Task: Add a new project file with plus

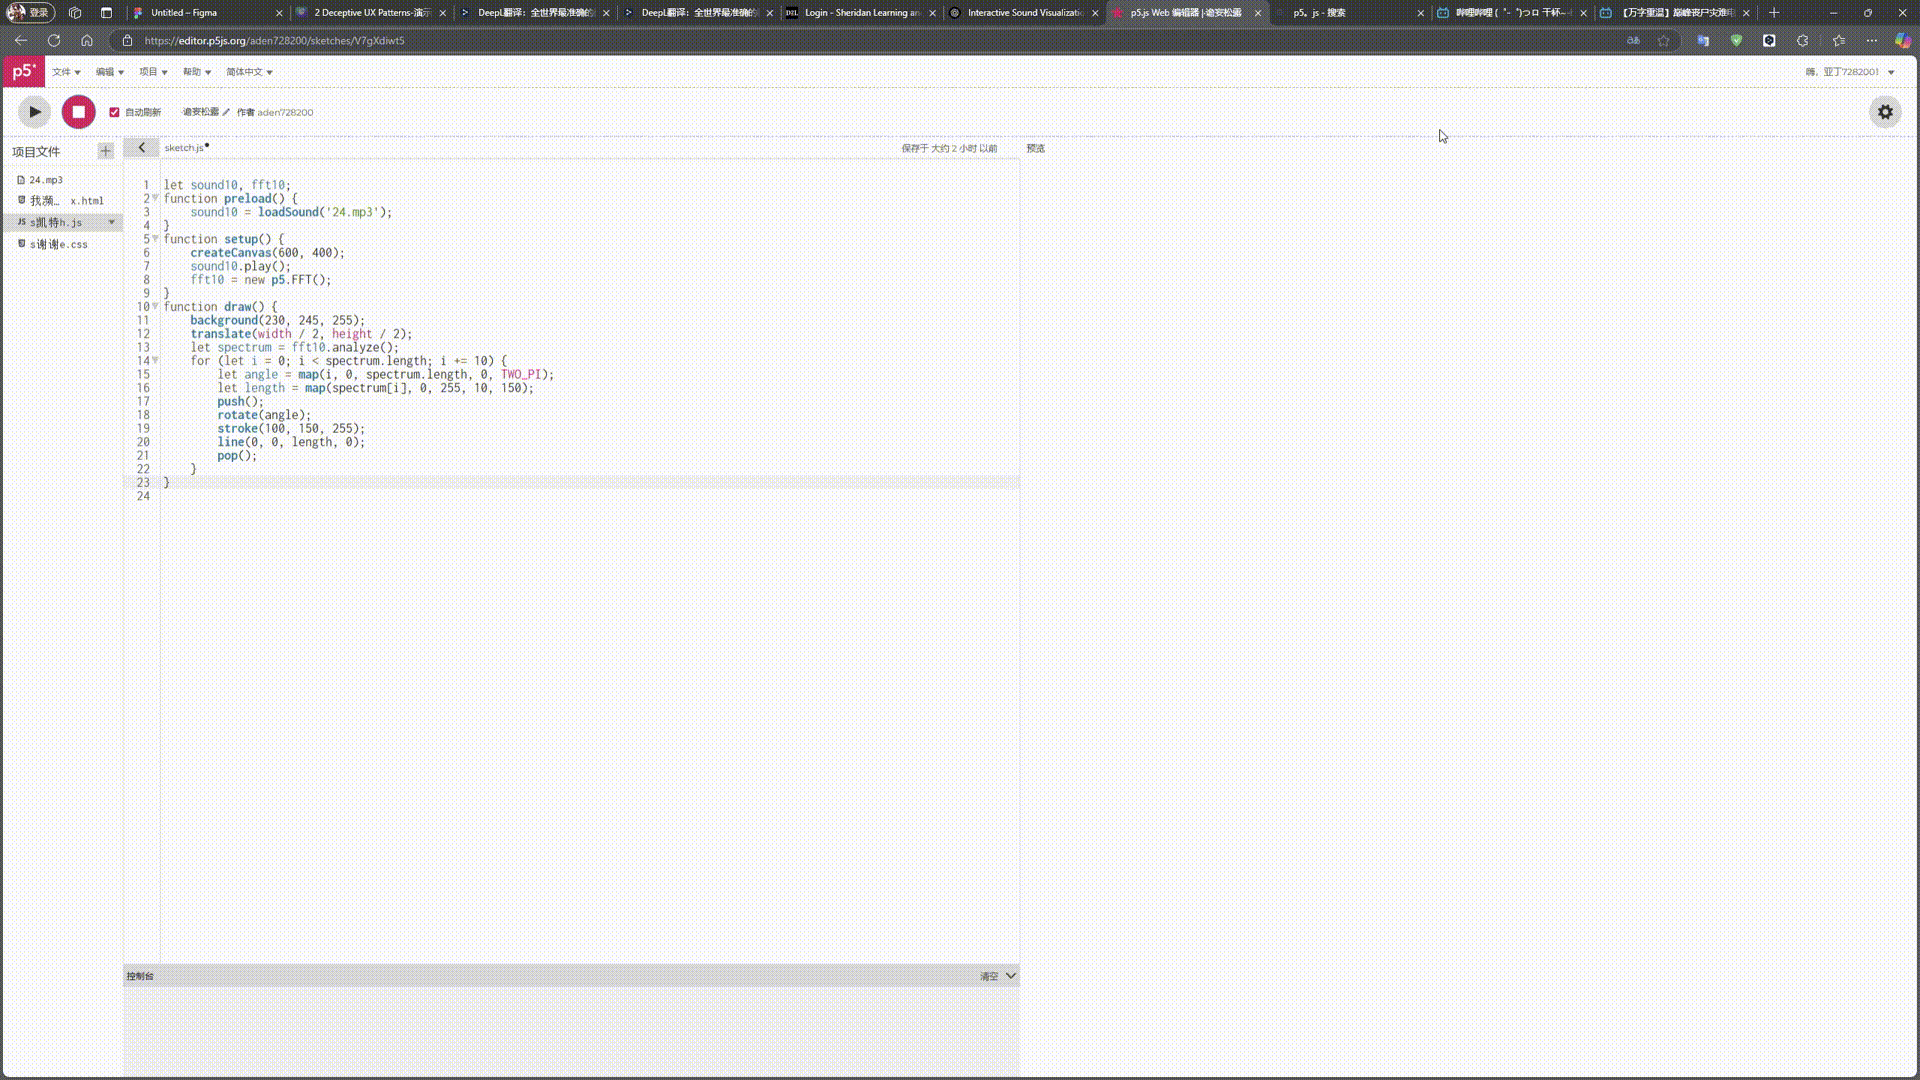Action: coord(105,151)
